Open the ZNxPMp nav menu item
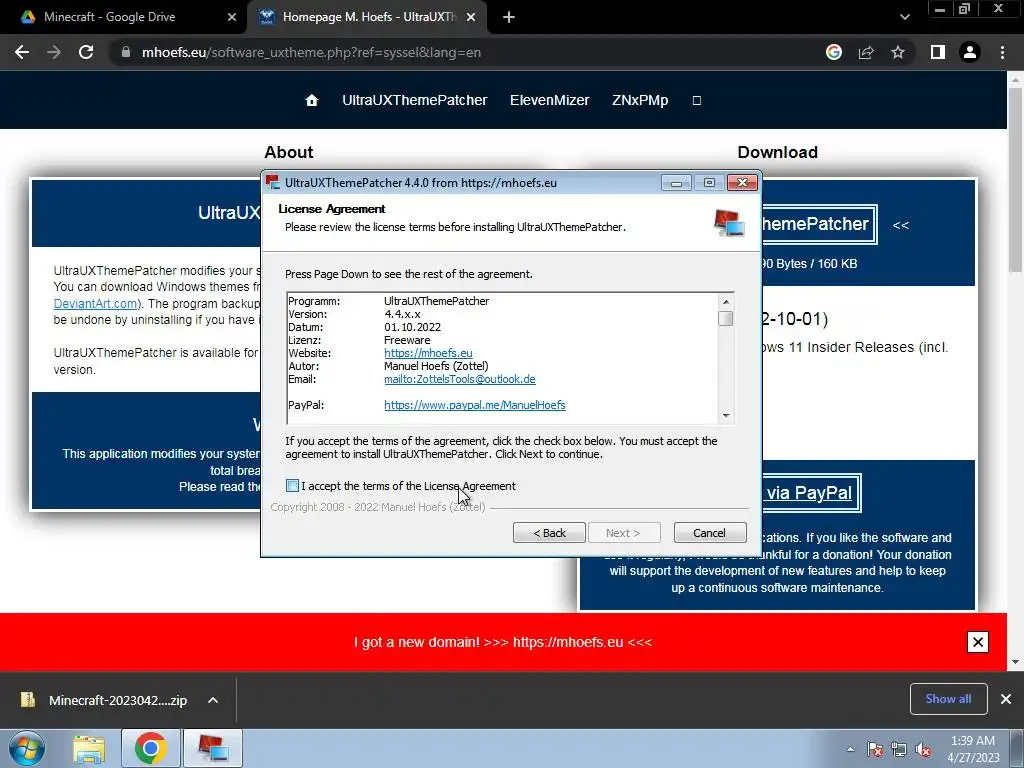 [640, 100]
